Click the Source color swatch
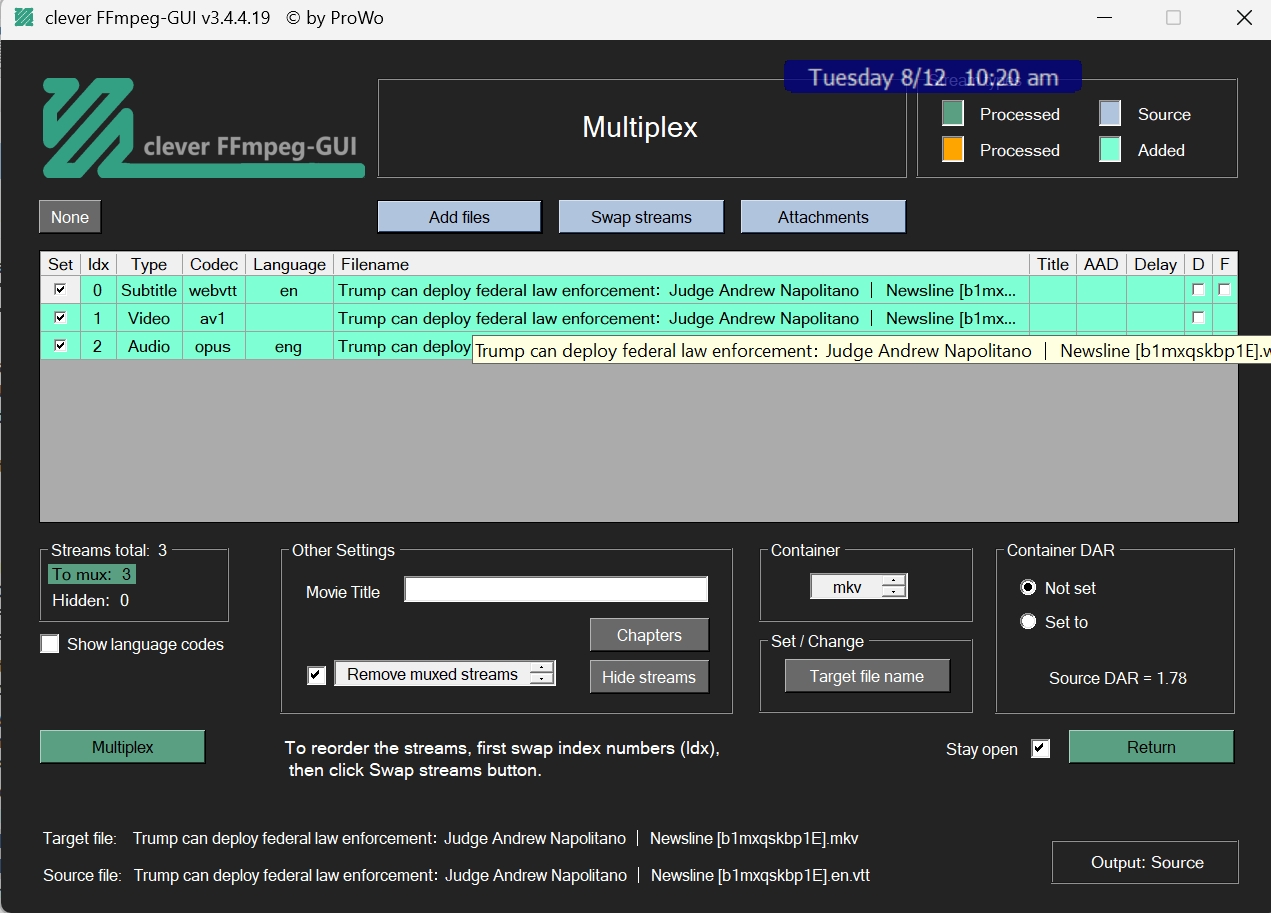 pos(1110,113)
